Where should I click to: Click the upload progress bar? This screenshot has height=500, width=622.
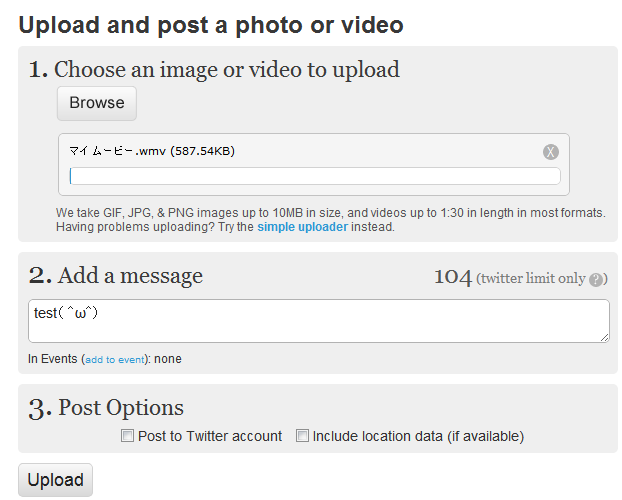point(315,176)
